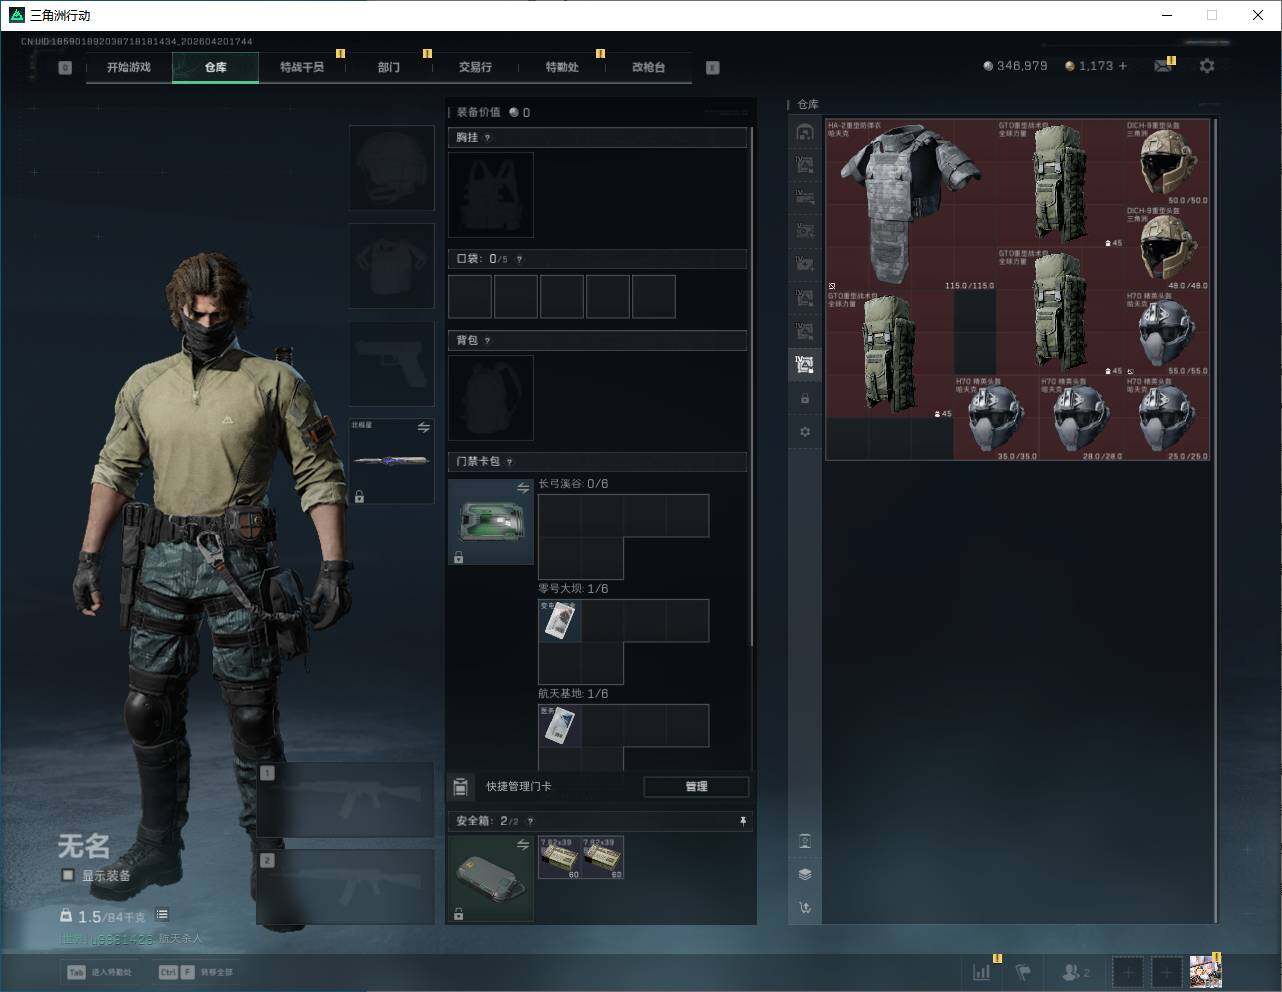Click the flag icon in the bottom bar
1282x992 pixels.
(x=1024, y=971)
